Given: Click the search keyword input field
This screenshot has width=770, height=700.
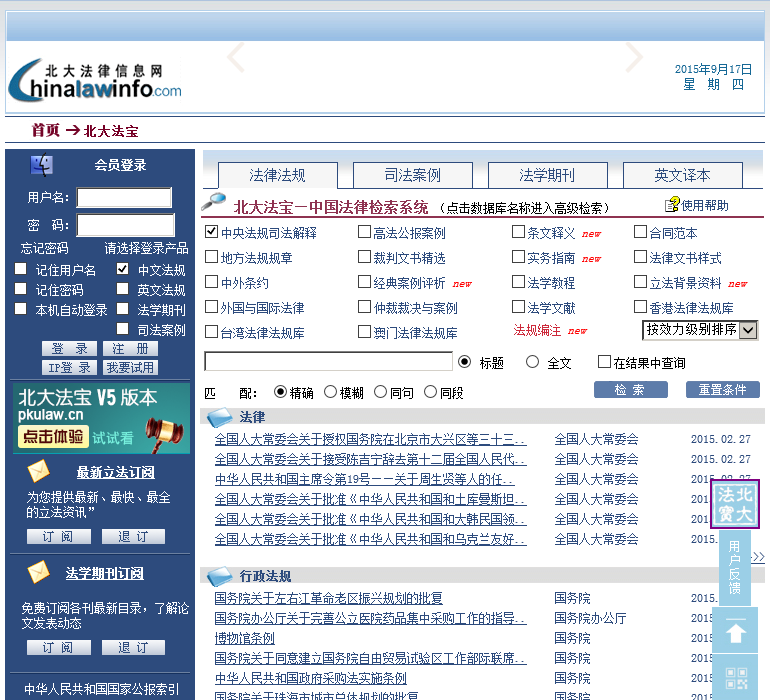Looking at the screenshot, I should coord(328,362).
